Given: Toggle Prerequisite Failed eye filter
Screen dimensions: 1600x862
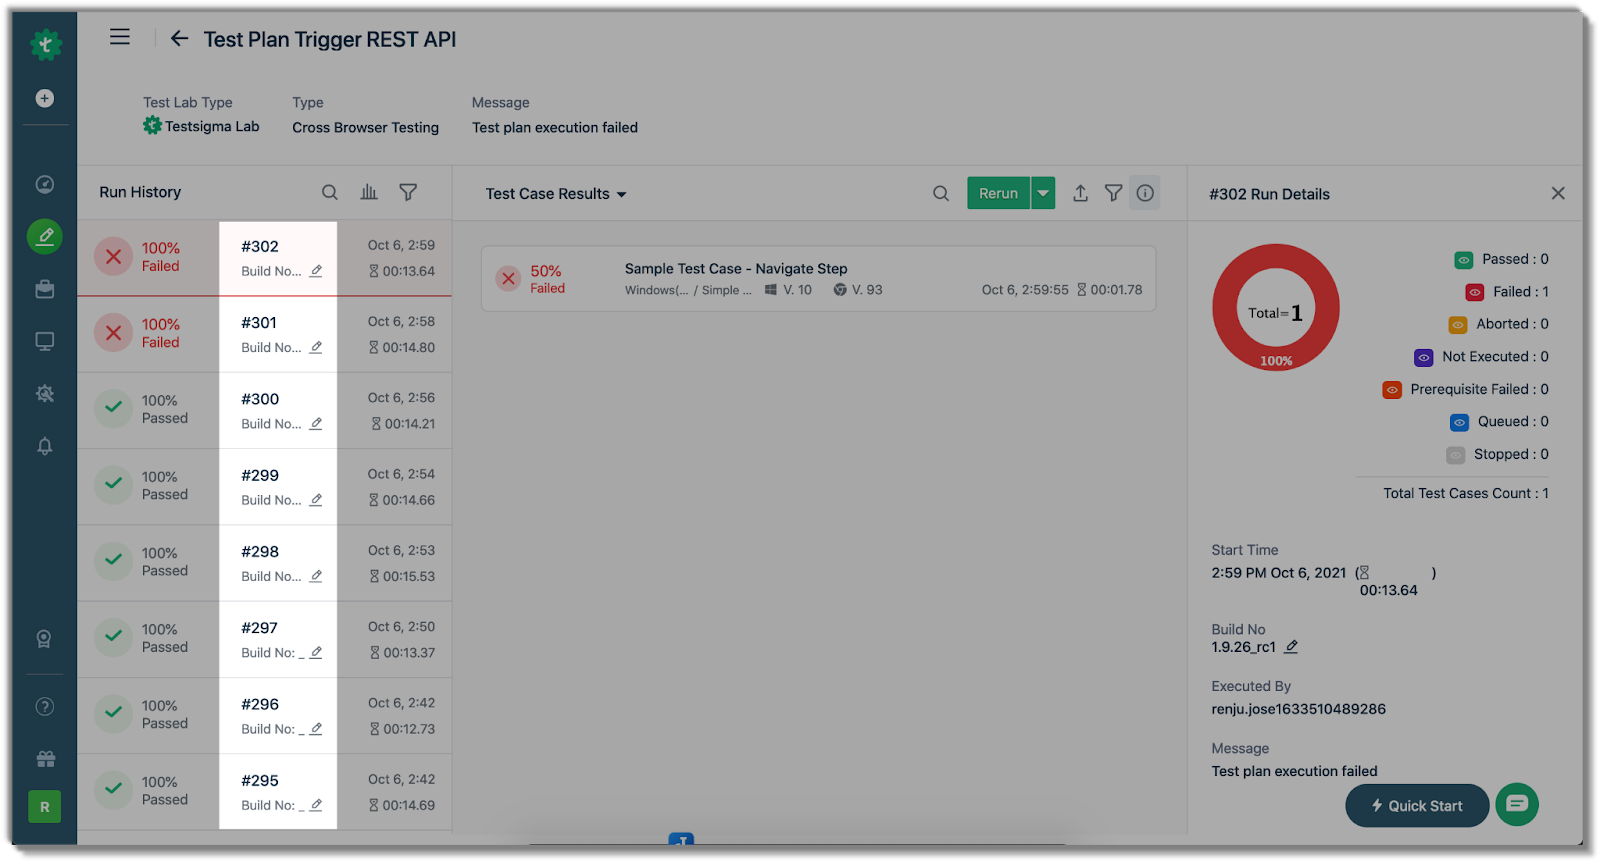Looking at the screenshot, I should tap(1392, 390).
